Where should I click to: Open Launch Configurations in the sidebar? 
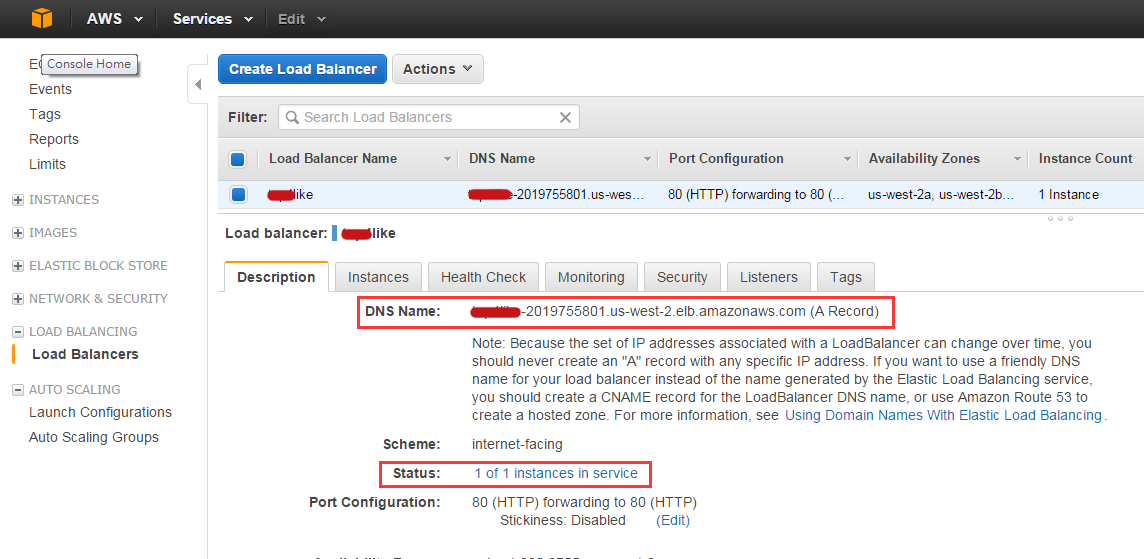point(100,412)
